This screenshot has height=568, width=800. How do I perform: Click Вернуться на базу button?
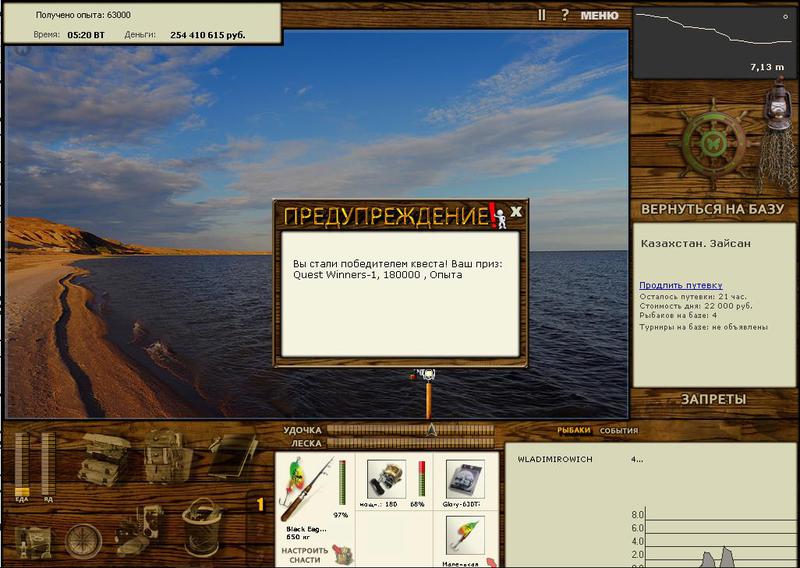pyautogui.click(x=712, y=209)
